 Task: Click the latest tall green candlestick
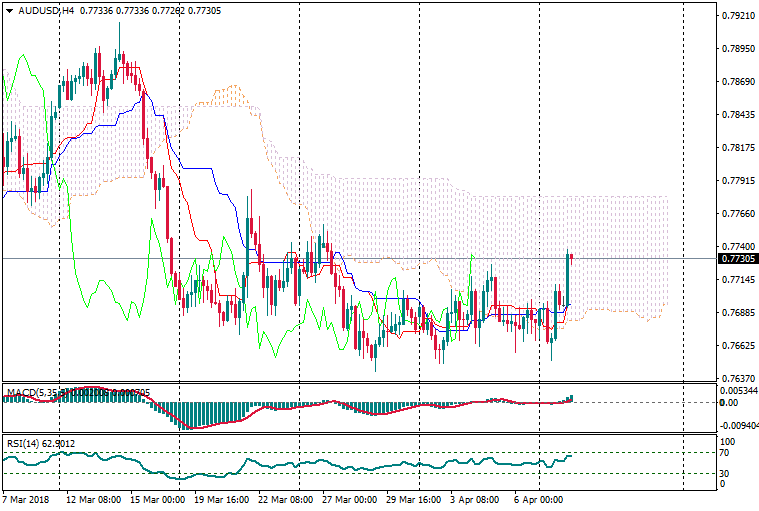568,280
